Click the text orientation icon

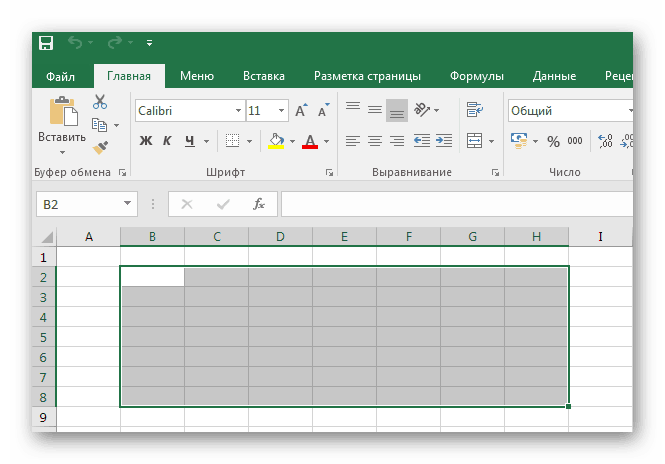coord(422,110)
